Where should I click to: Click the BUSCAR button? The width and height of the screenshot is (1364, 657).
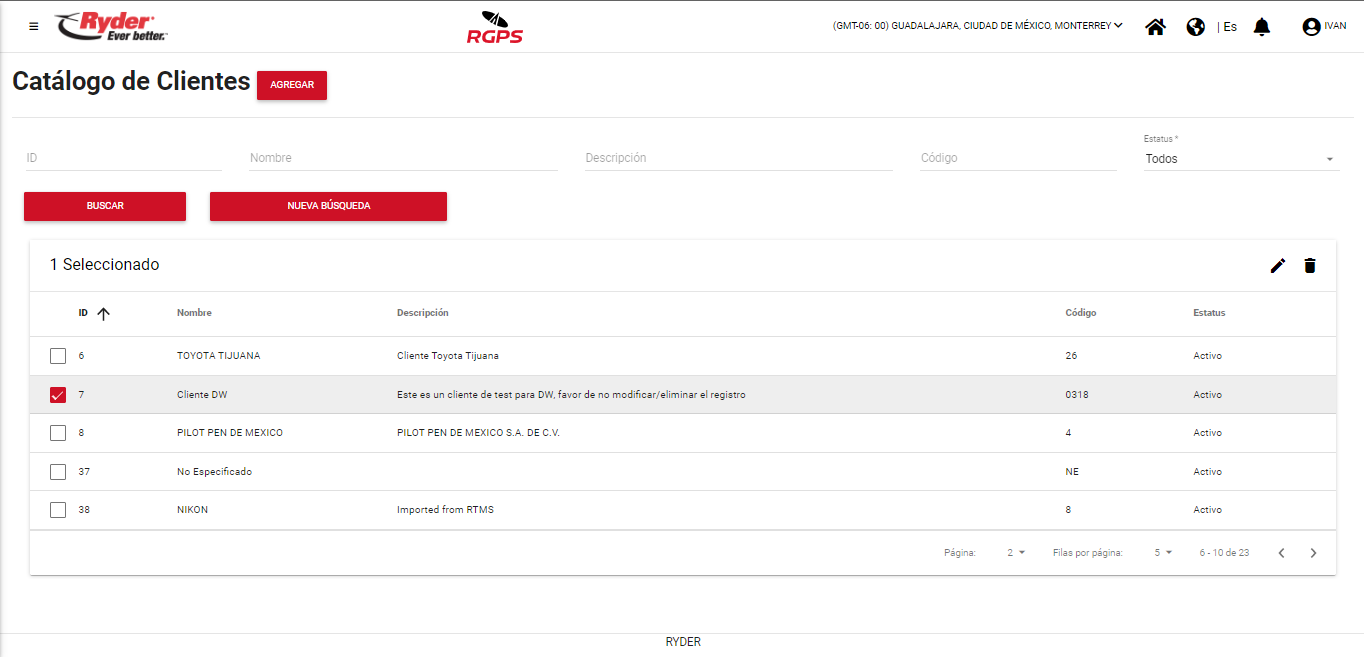(x=105, y=206)
